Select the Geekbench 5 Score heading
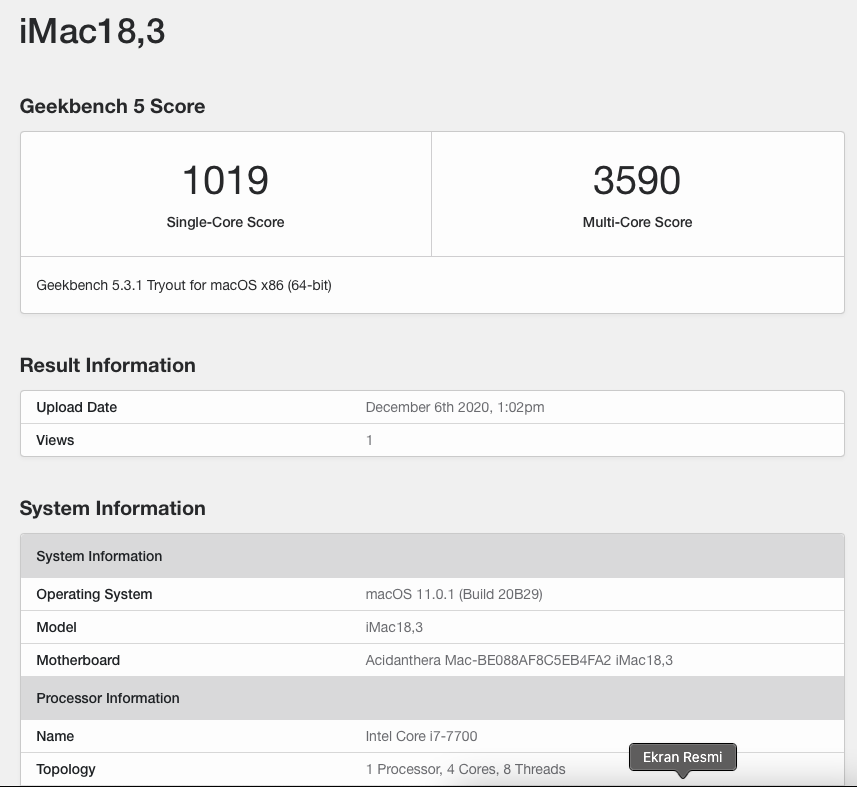This screenshot has height=787, width=857. tap(112, 106)
